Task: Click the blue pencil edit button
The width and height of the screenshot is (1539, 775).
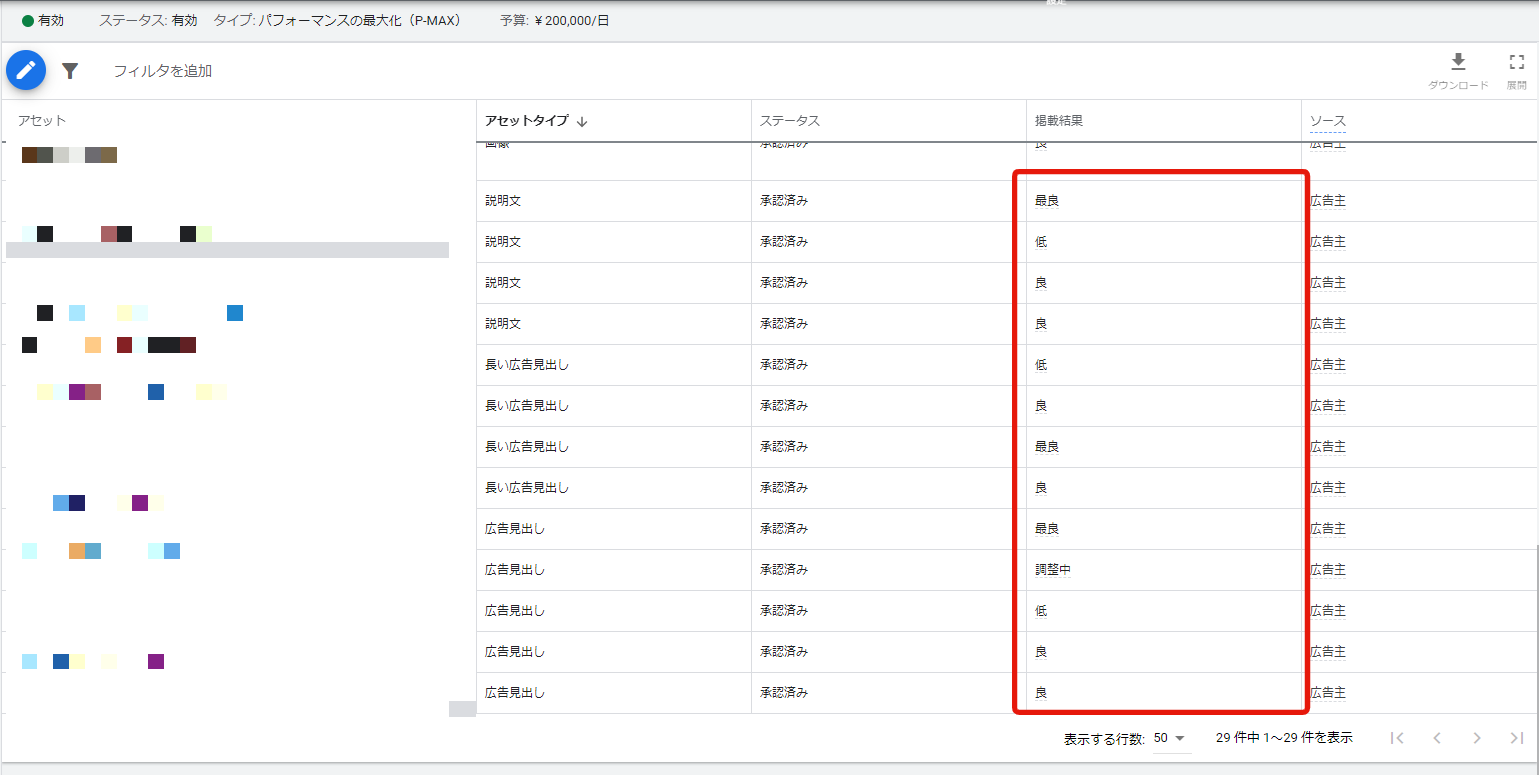Action: (26, 70)
